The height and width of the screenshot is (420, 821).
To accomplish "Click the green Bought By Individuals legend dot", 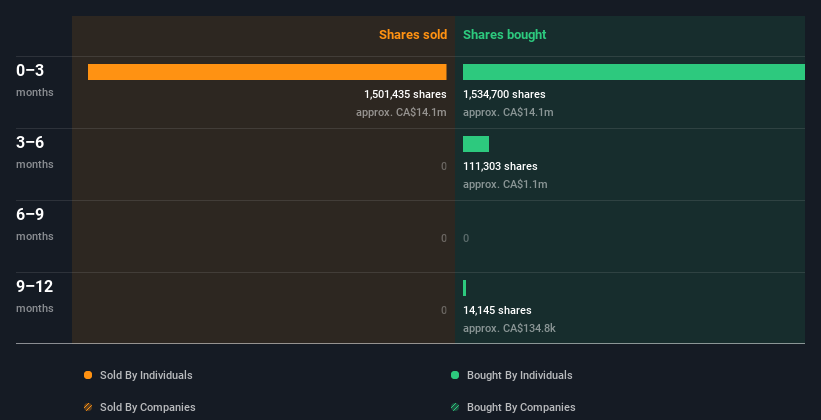I will 455,375.
